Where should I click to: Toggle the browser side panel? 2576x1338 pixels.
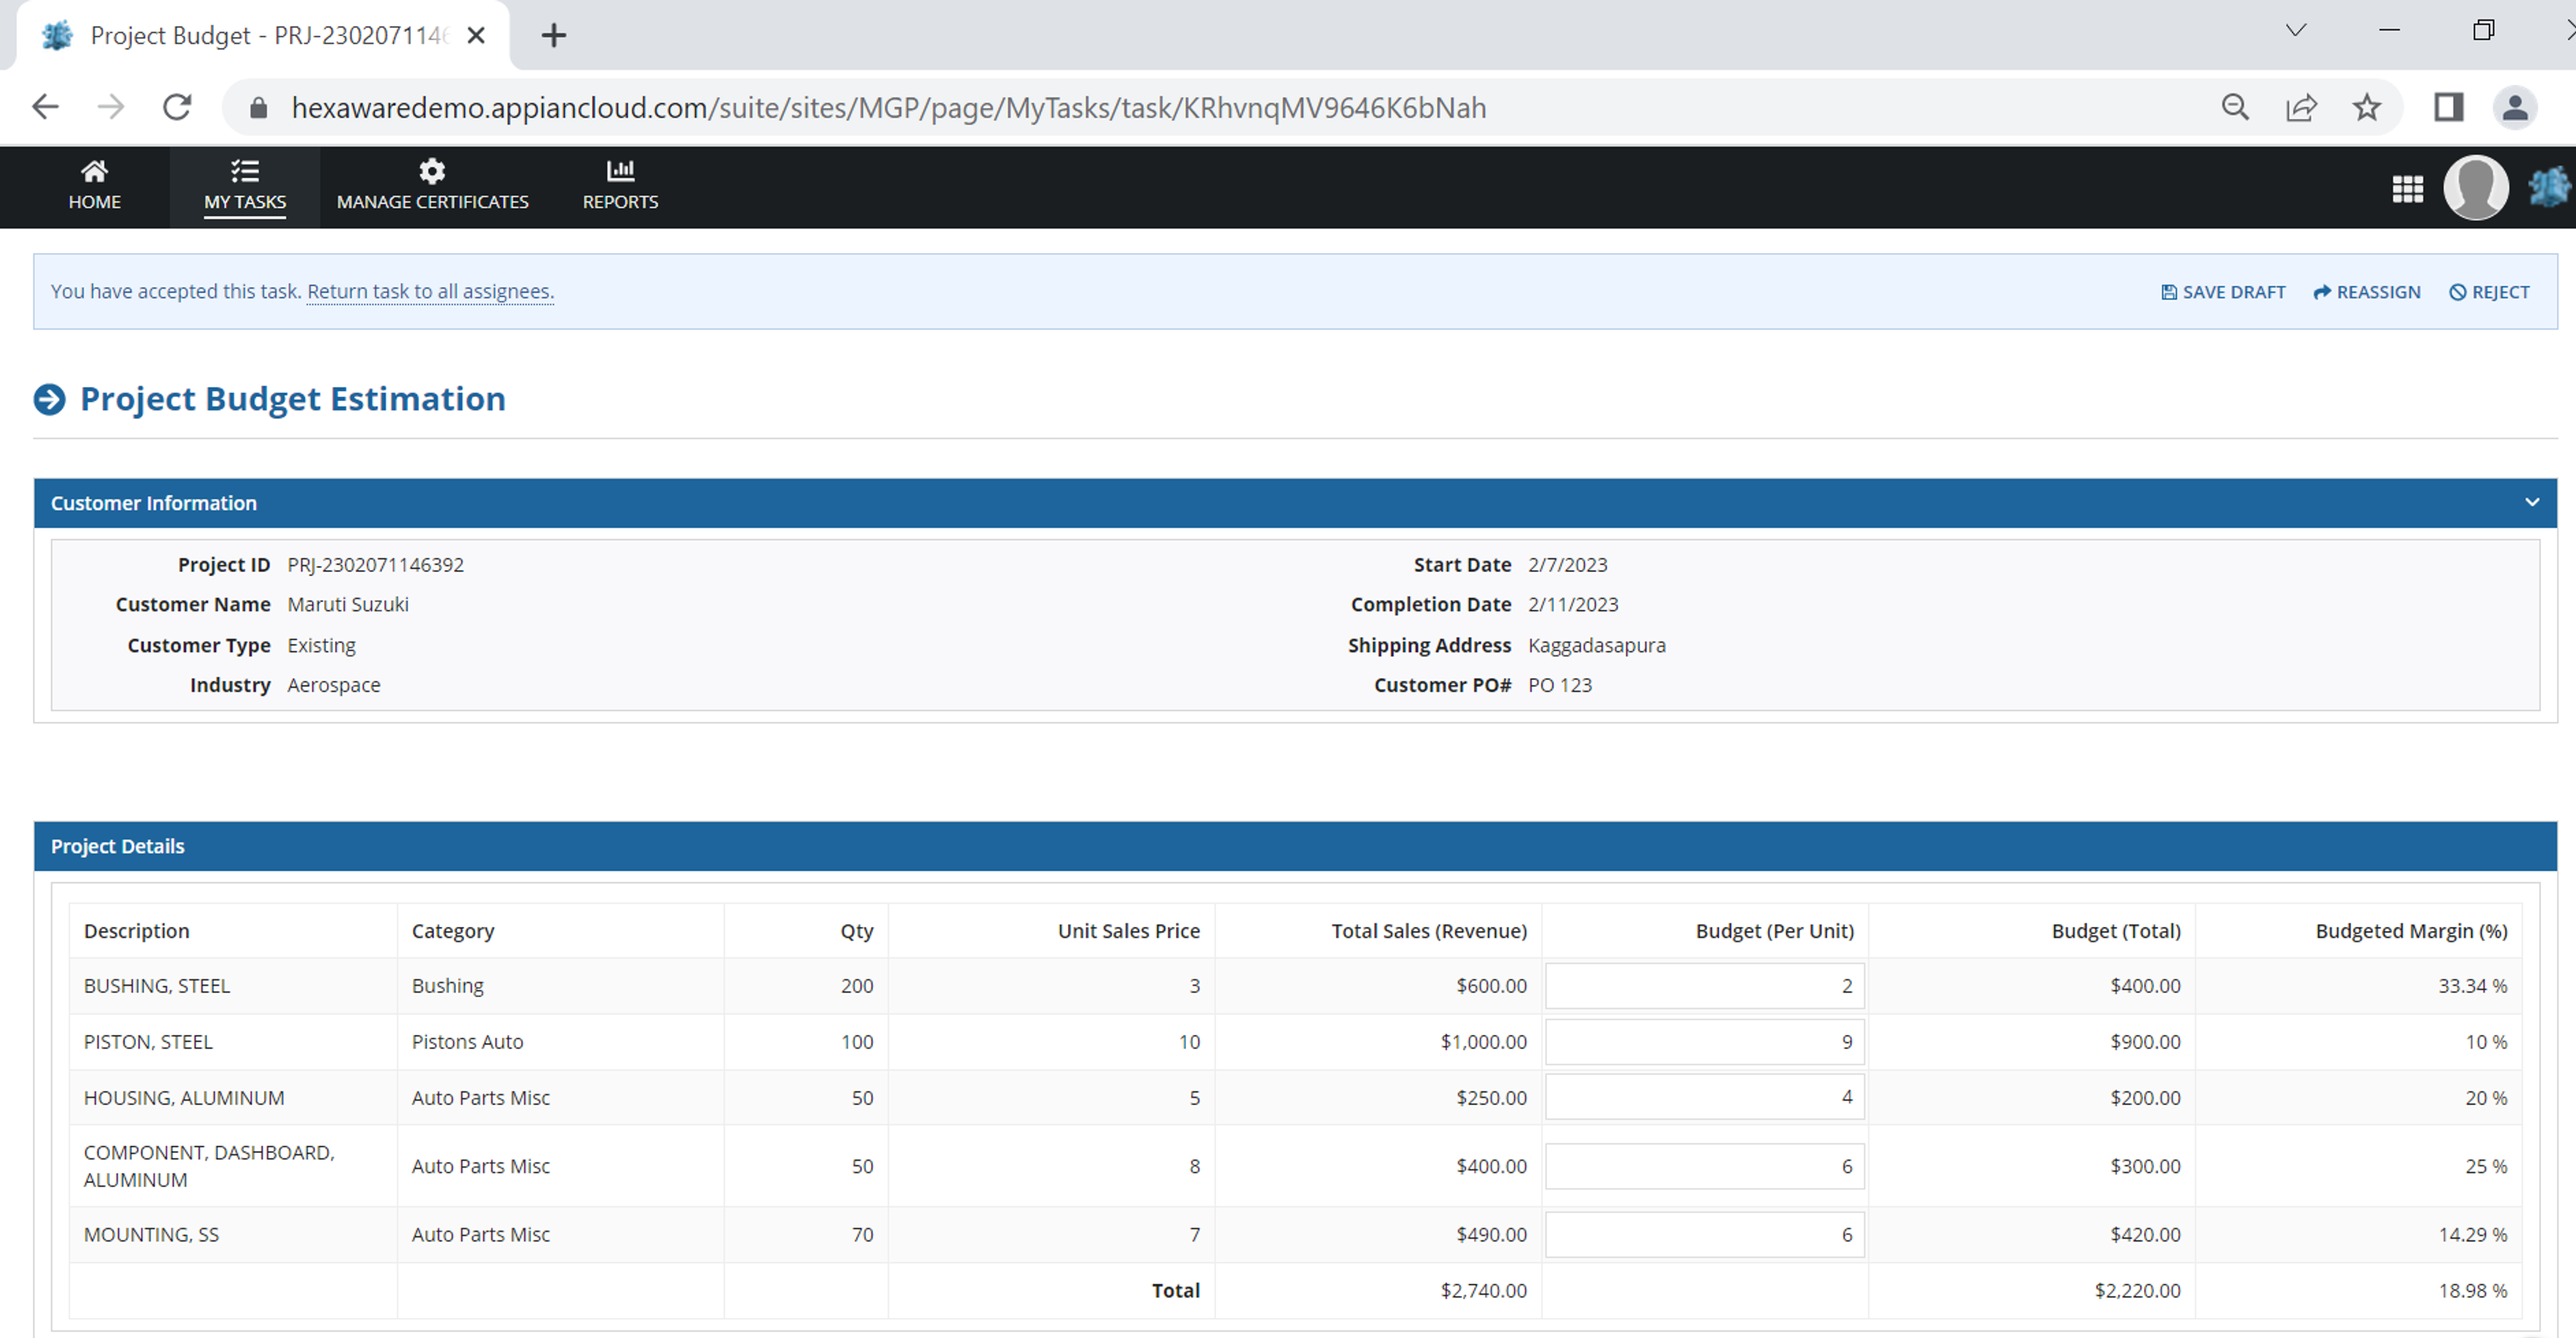pyautogui.click(x=2448, y=107)
